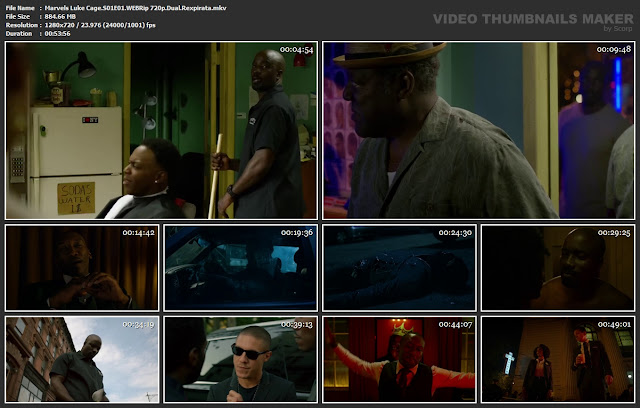640x408 pixels.
Task: Open the frame at 00:14:42
Action: coord(82,268)
